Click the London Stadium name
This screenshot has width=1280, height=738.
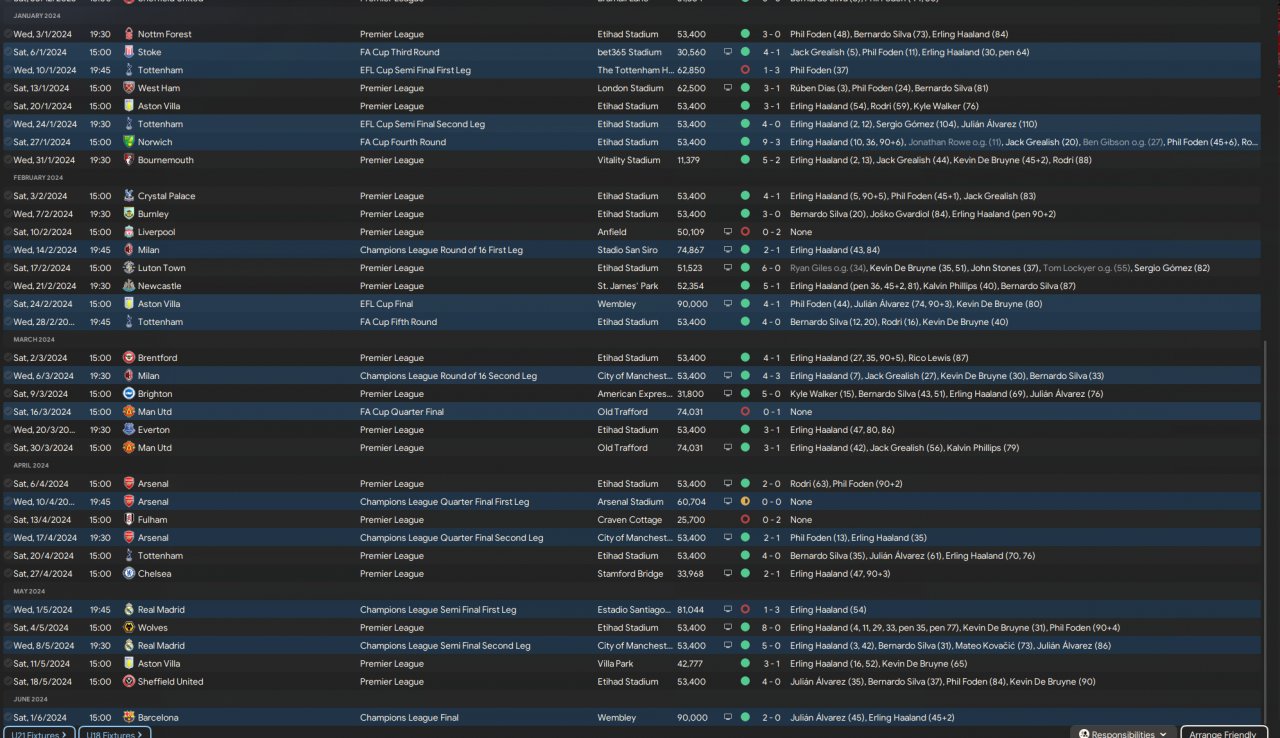(630, 88)
